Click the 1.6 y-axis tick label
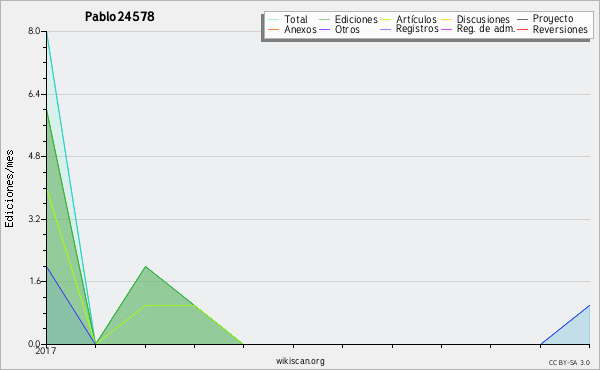This screenshot has height=370, width=600. 34,281
